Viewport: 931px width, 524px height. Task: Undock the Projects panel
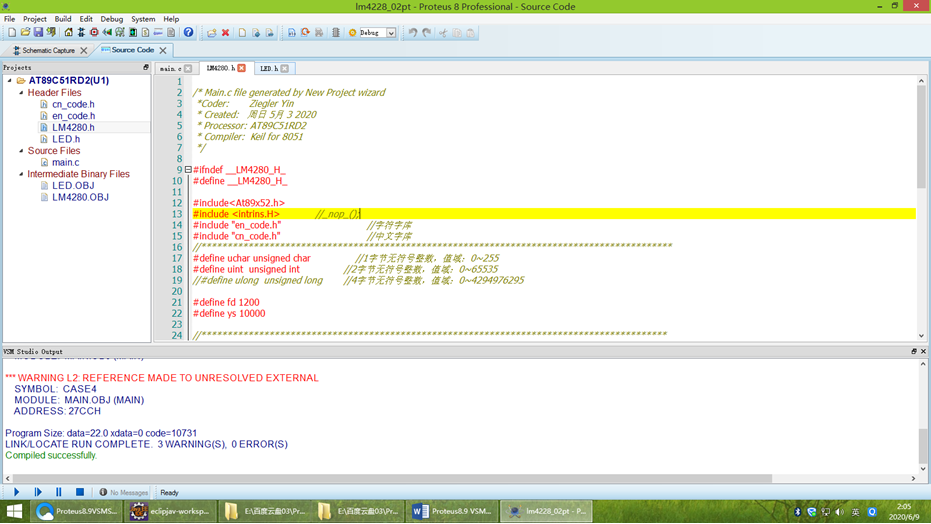tap(145, 68)
